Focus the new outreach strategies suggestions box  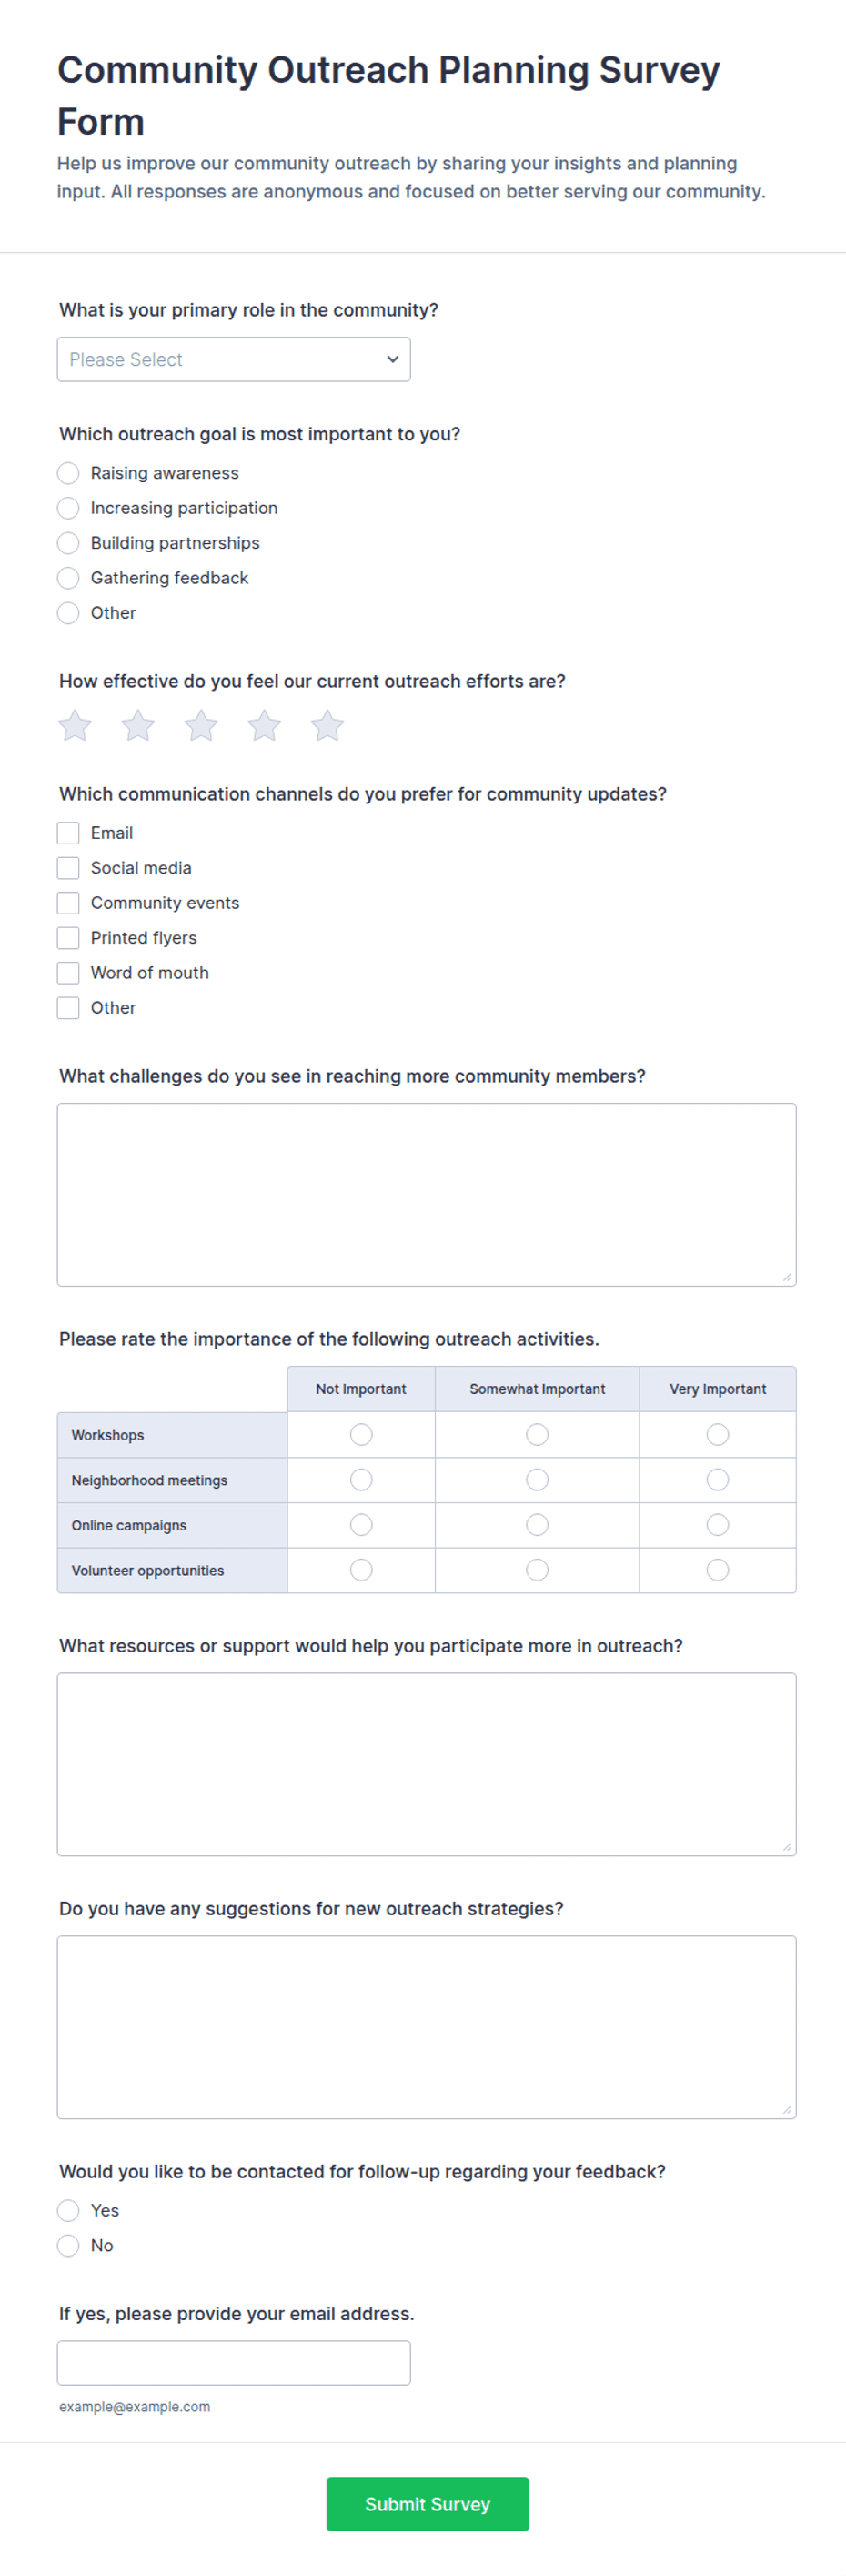pyautogui.click(x=427, y=2027)
